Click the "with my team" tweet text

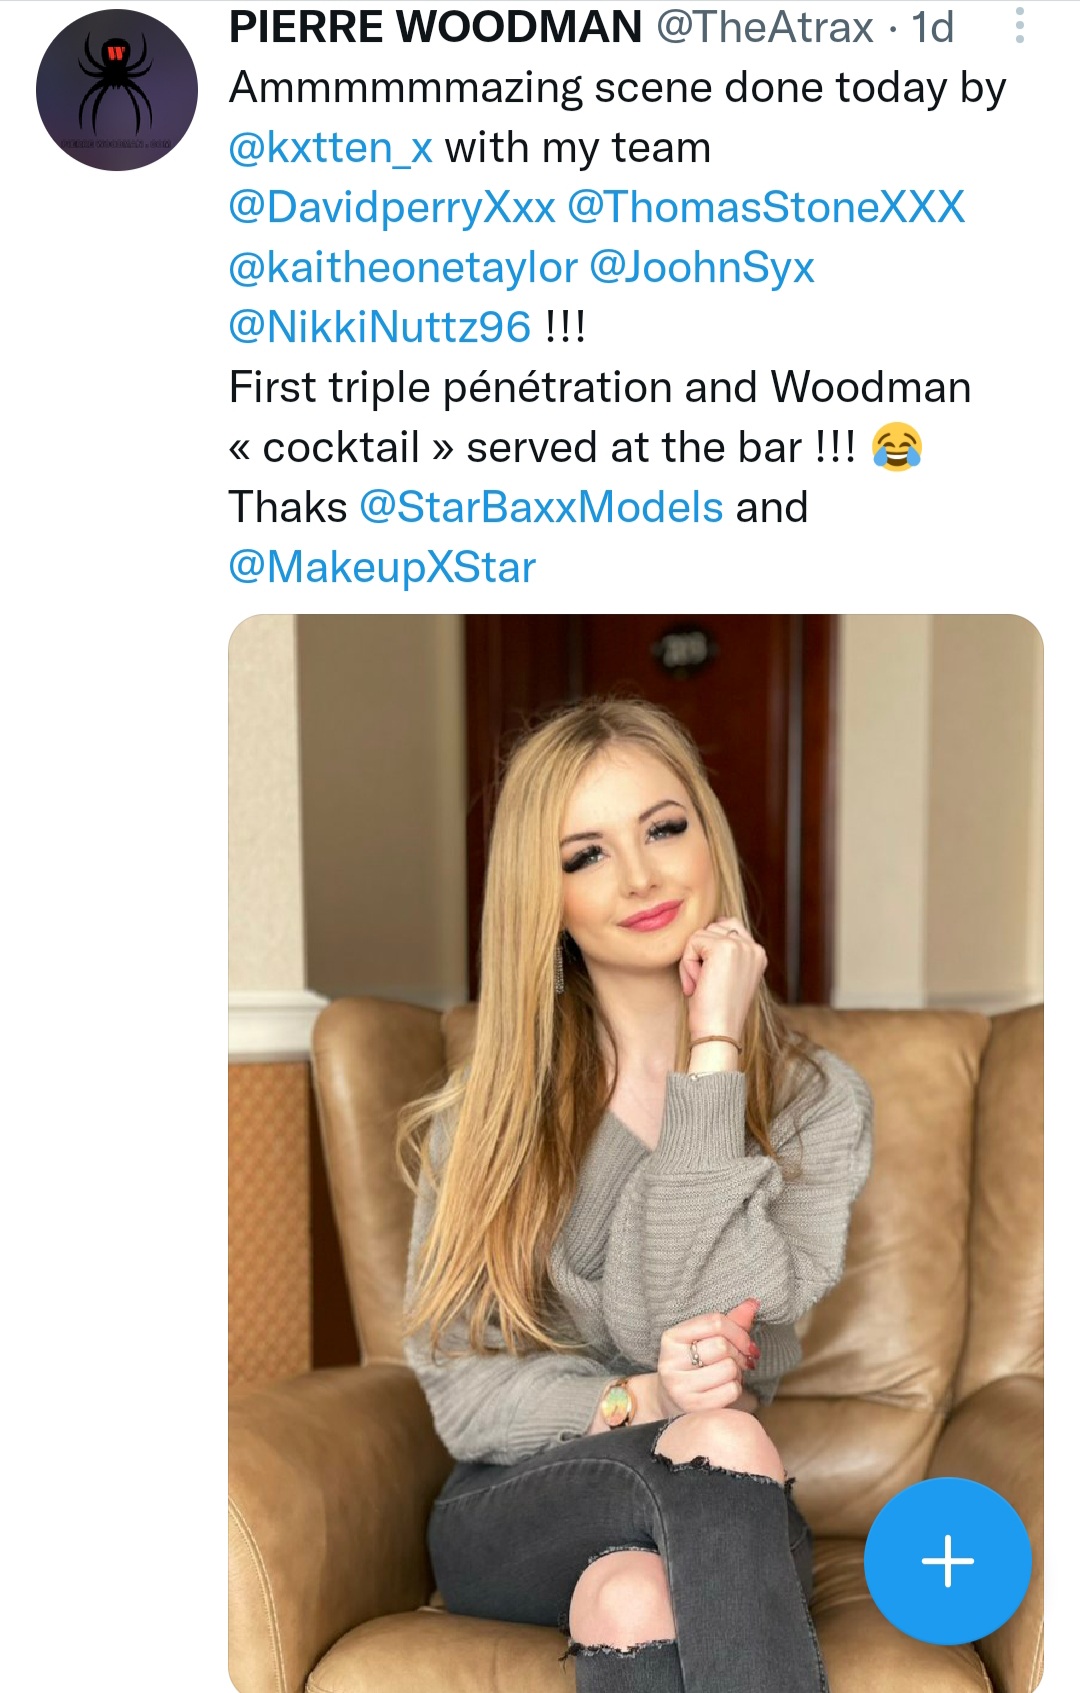pyautogui.click(x=578, y=148)
